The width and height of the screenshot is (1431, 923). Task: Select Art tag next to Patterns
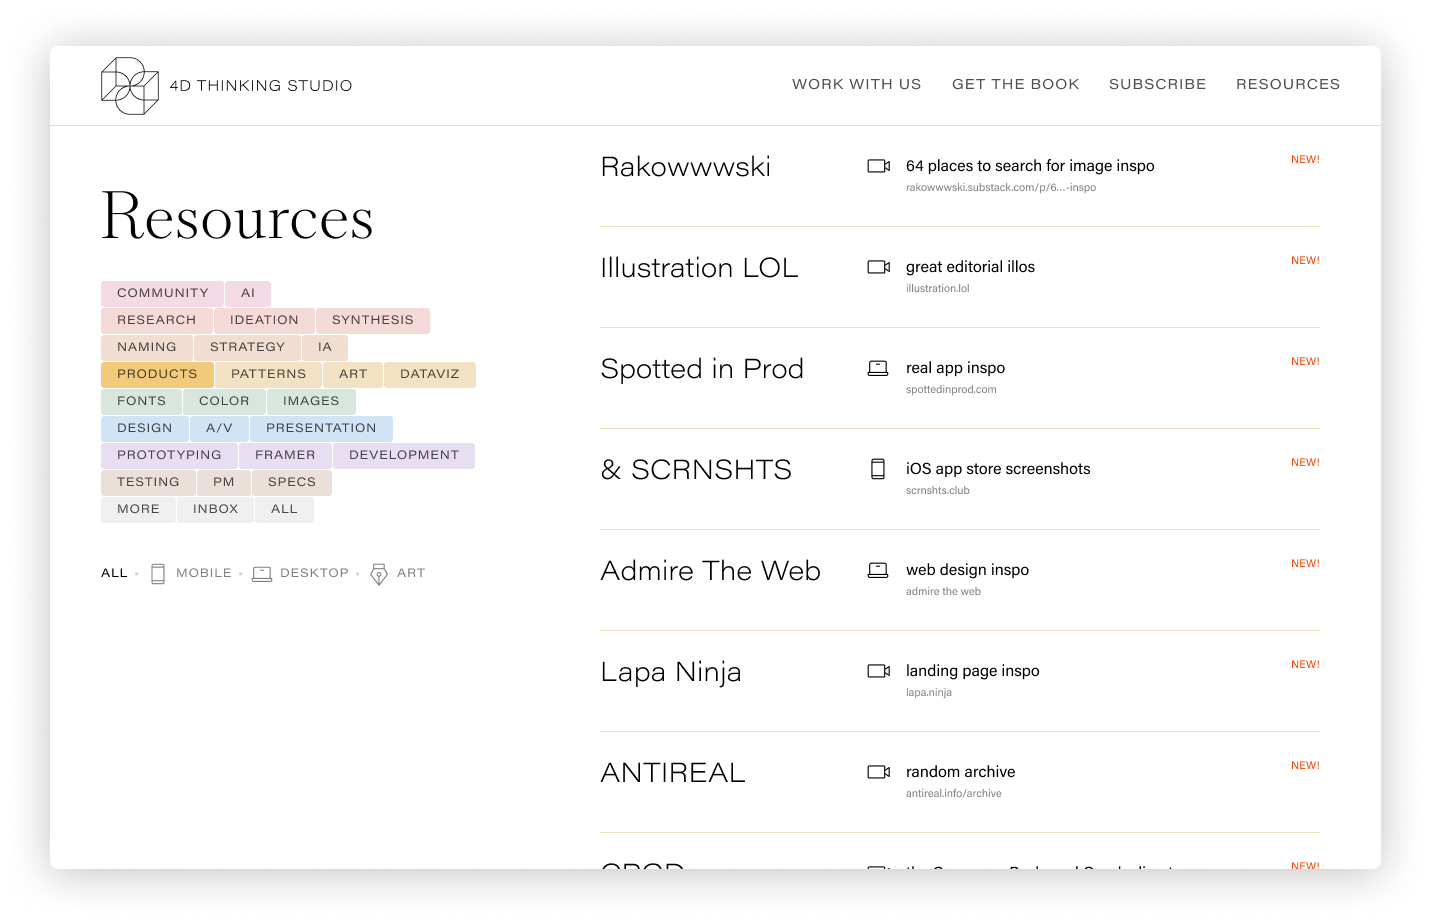point(353,374)
